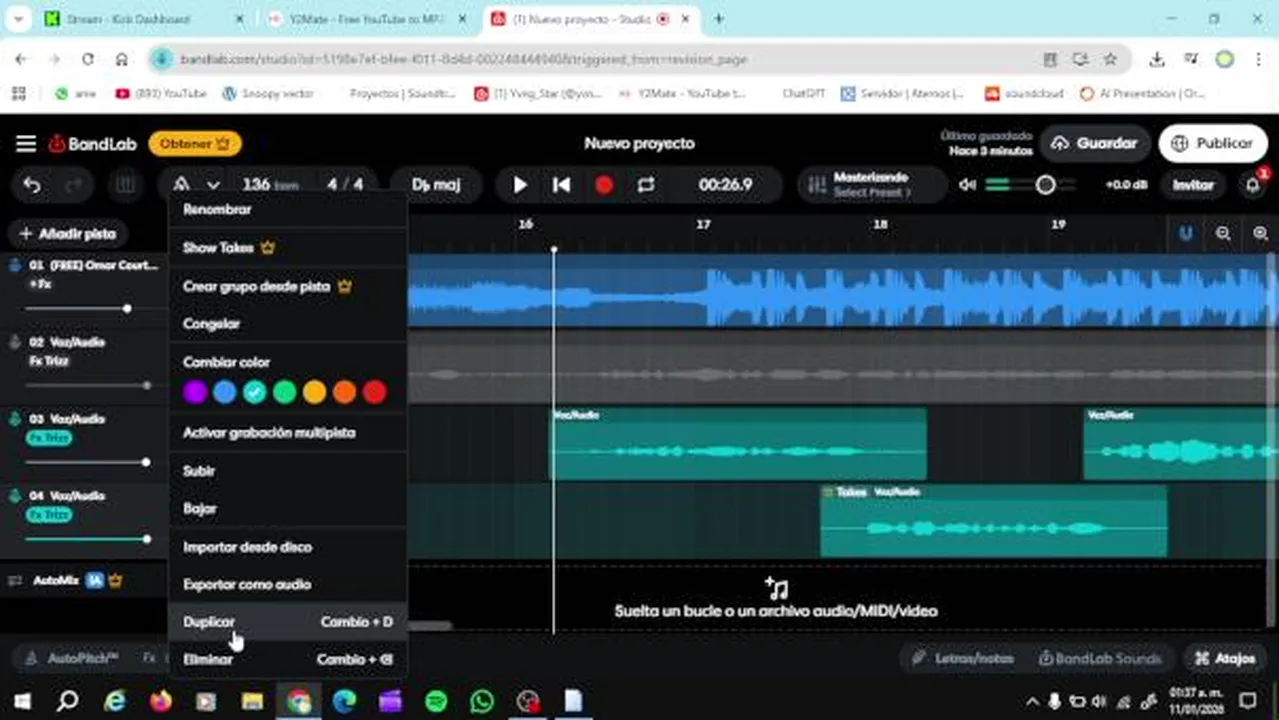Click track 01 instrument icon
Viewport: 1279px width, 720px height.
(14, 265)
